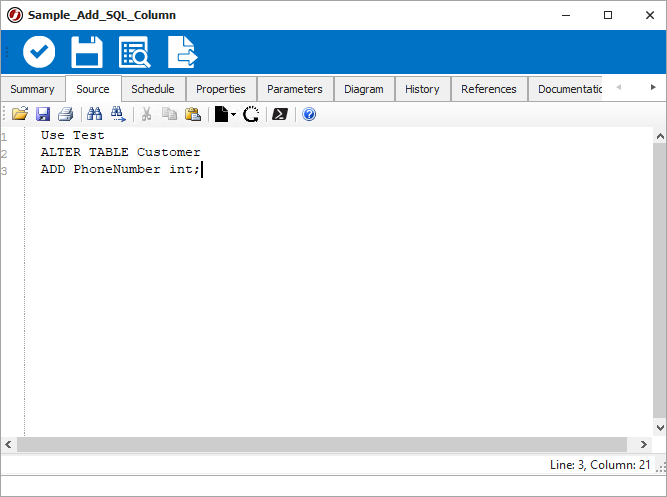Screen dimensions: 667x497
Task: Click the 'Use Test' code line
Action: [x=72, y=135]
